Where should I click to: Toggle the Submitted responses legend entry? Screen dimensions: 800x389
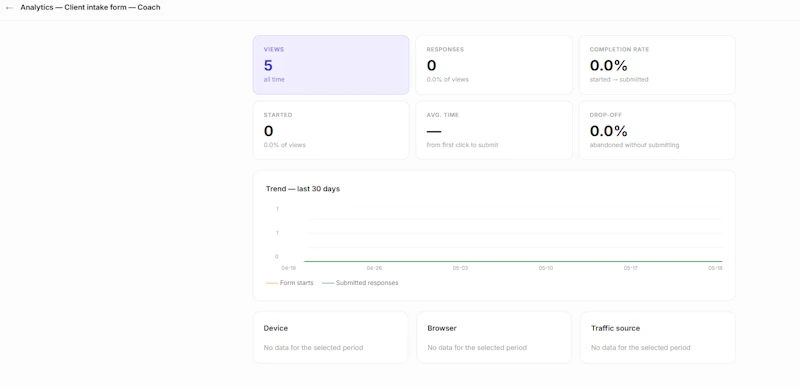point(360,283)
